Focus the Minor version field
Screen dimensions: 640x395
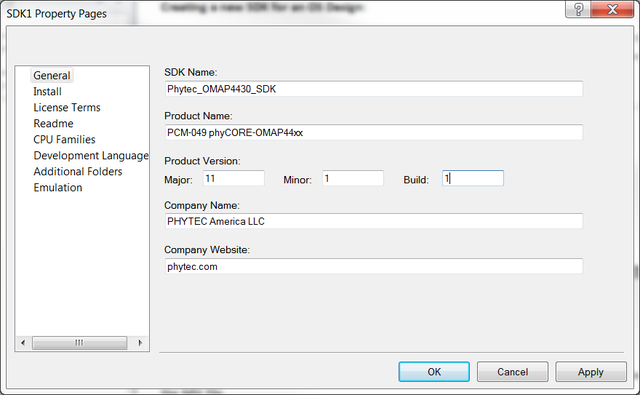353,178
